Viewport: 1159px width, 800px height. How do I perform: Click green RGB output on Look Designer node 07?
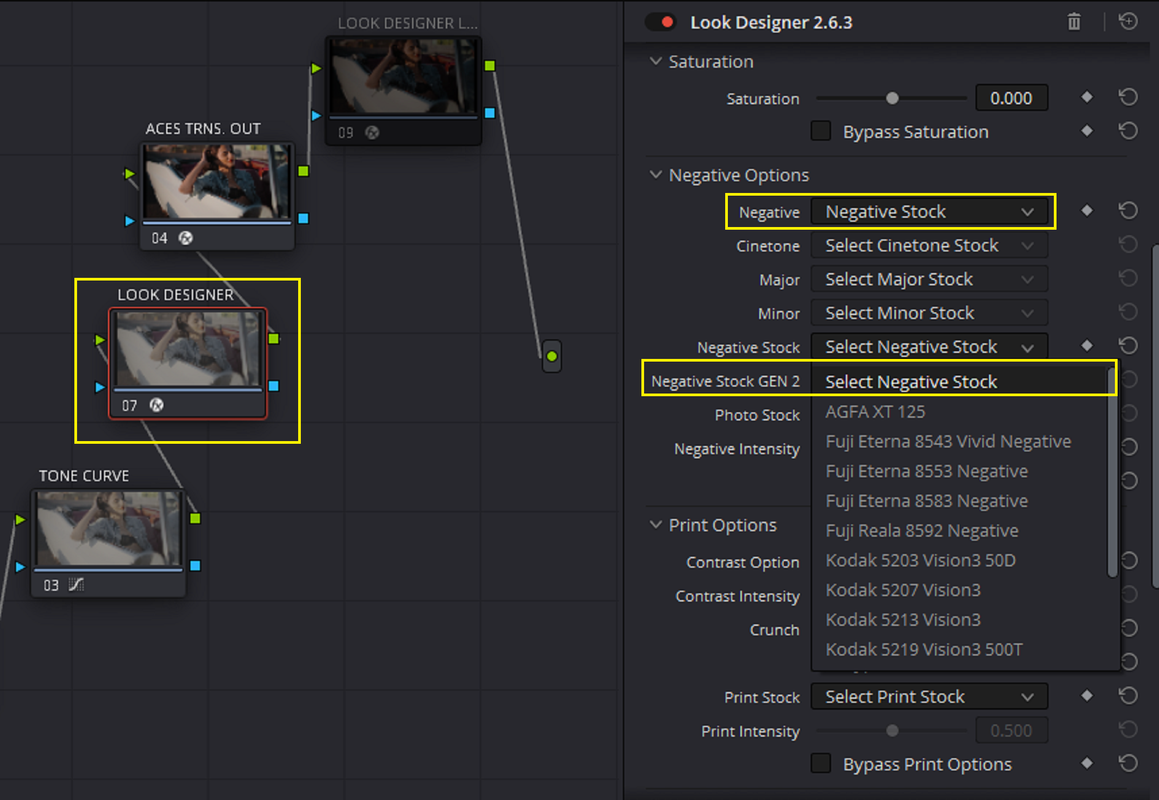click(273, 339)
